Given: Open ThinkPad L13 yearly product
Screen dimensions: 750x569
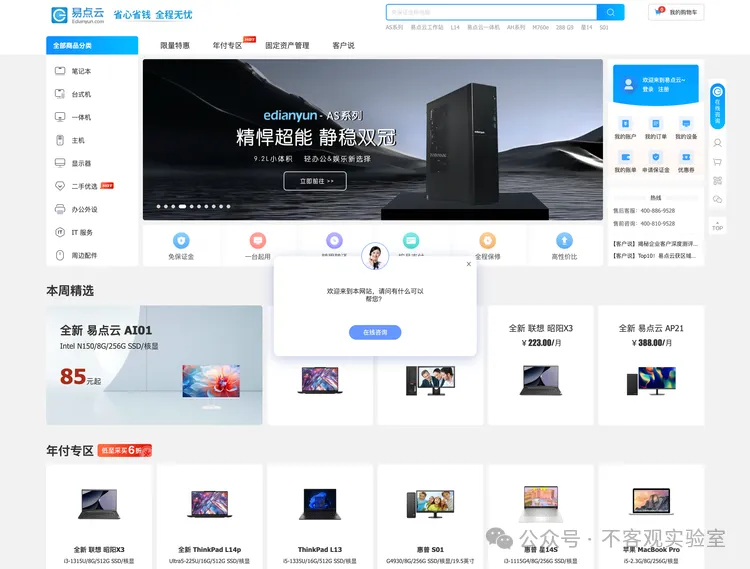Looking at the screenshot, I should tap(320, 518).
